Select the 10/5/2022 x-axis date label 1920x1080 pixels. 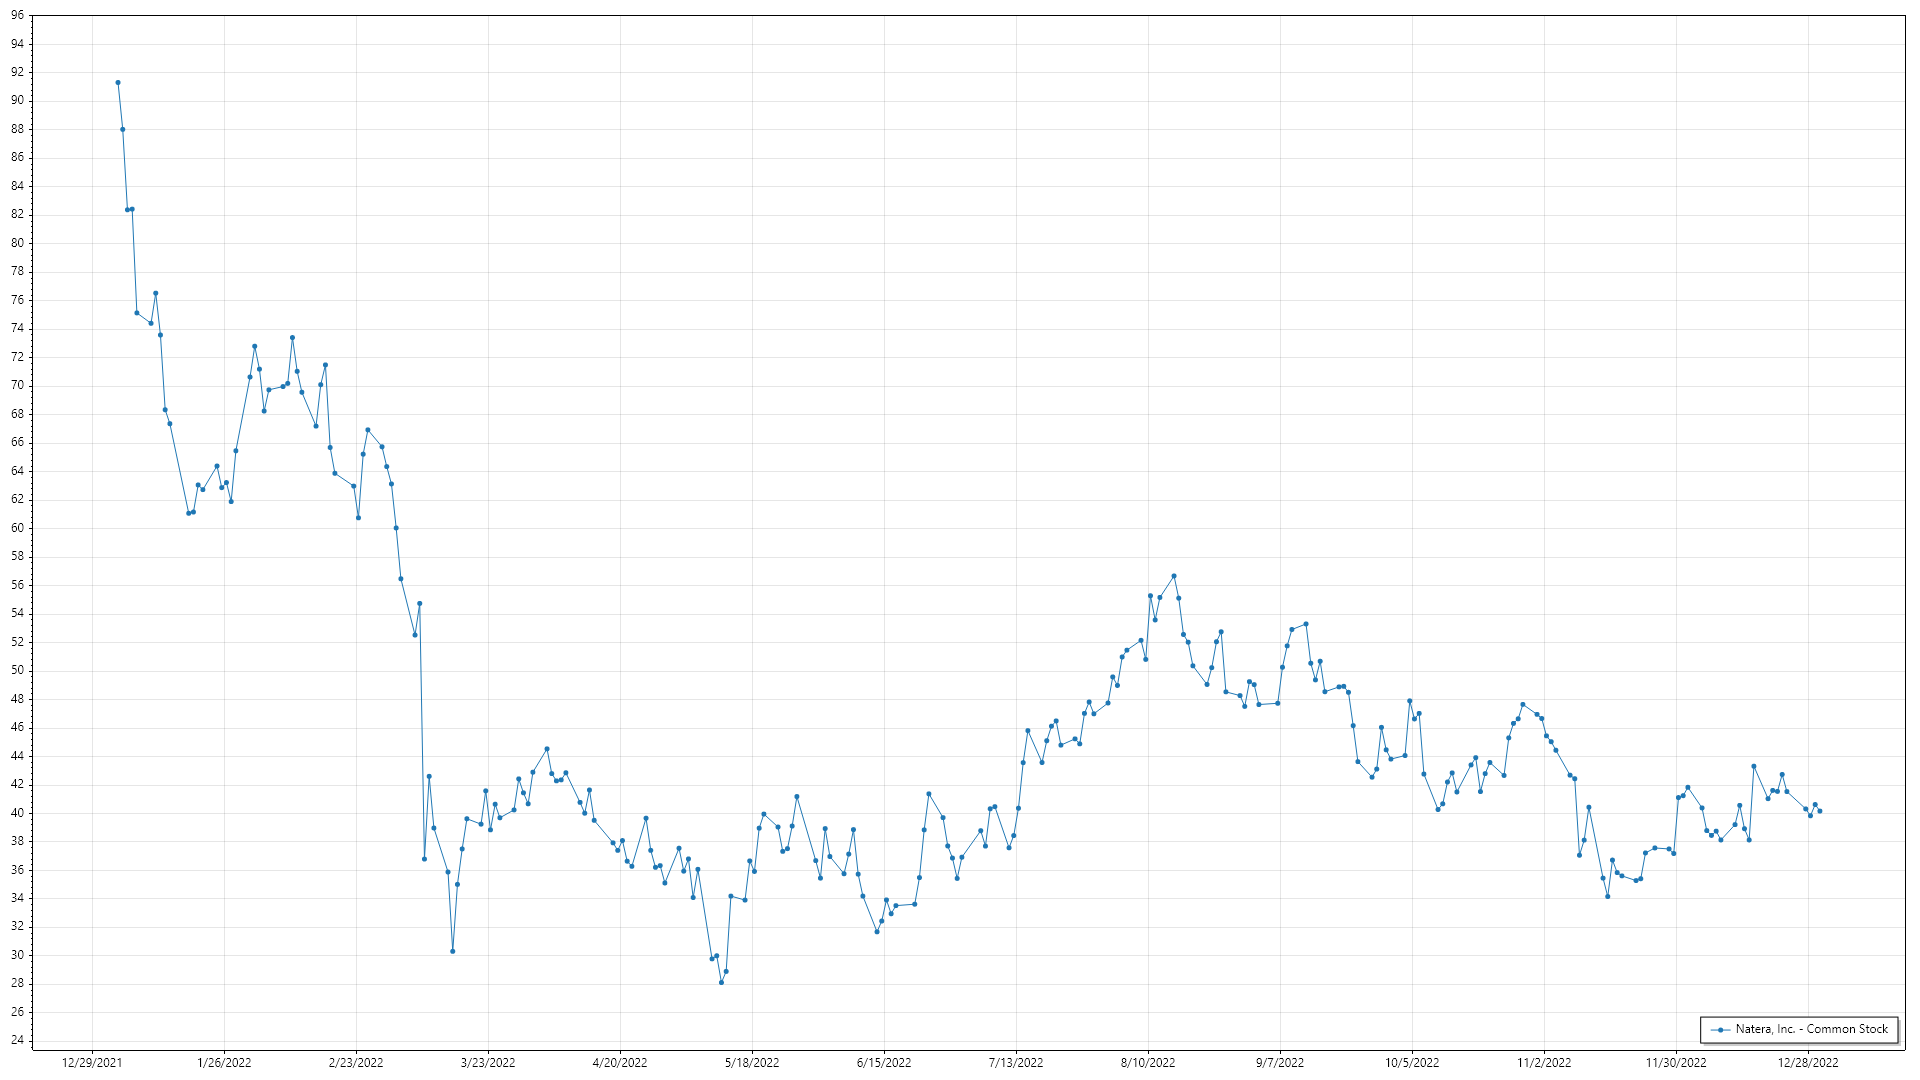[1412, 1062]
